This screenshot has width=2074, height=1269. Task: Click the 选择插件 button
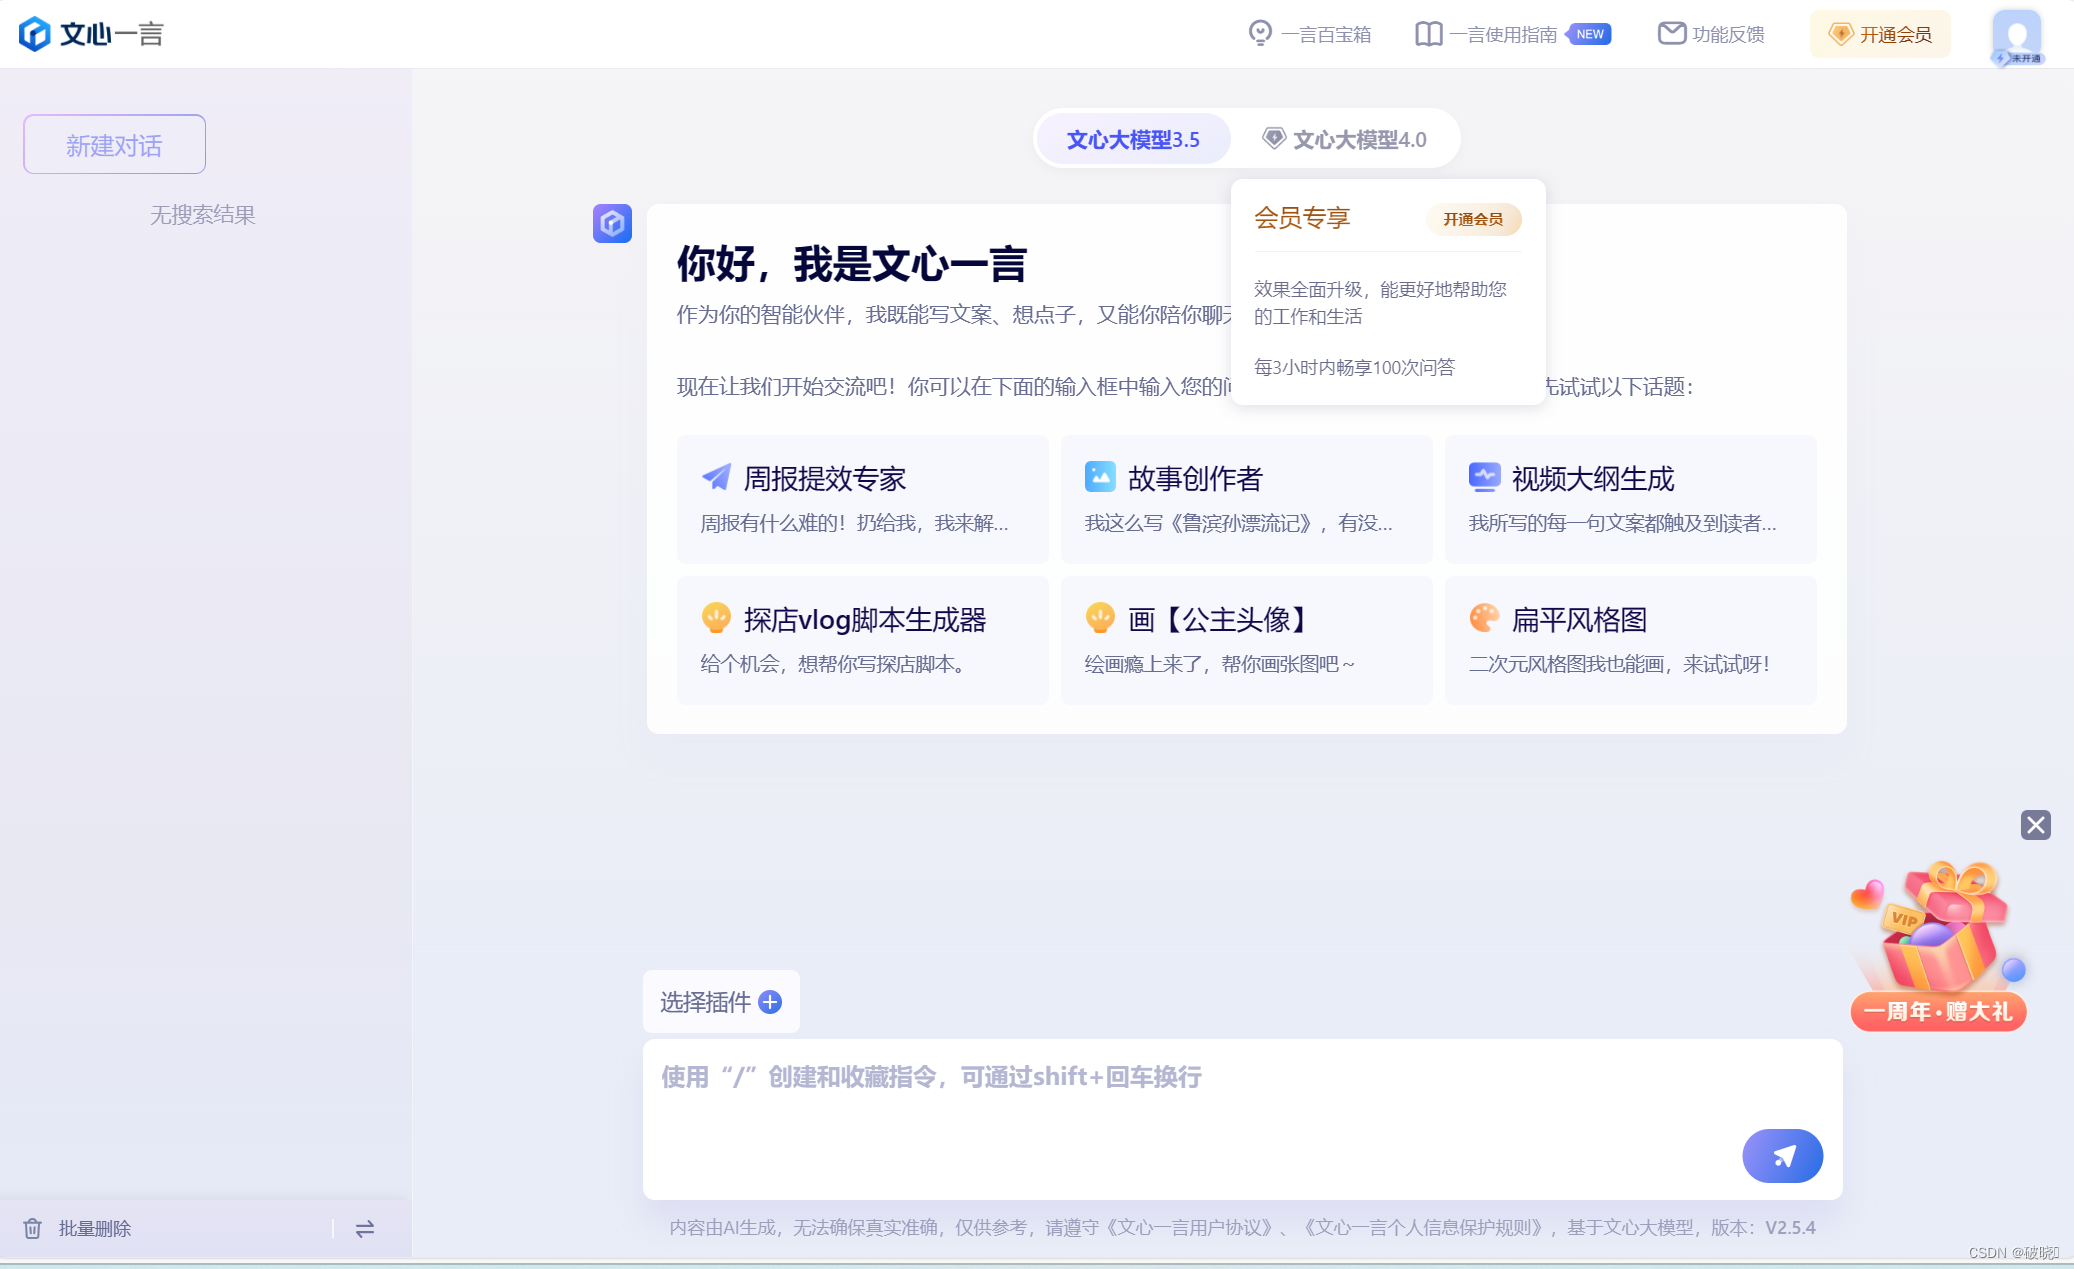(721, 1002)
